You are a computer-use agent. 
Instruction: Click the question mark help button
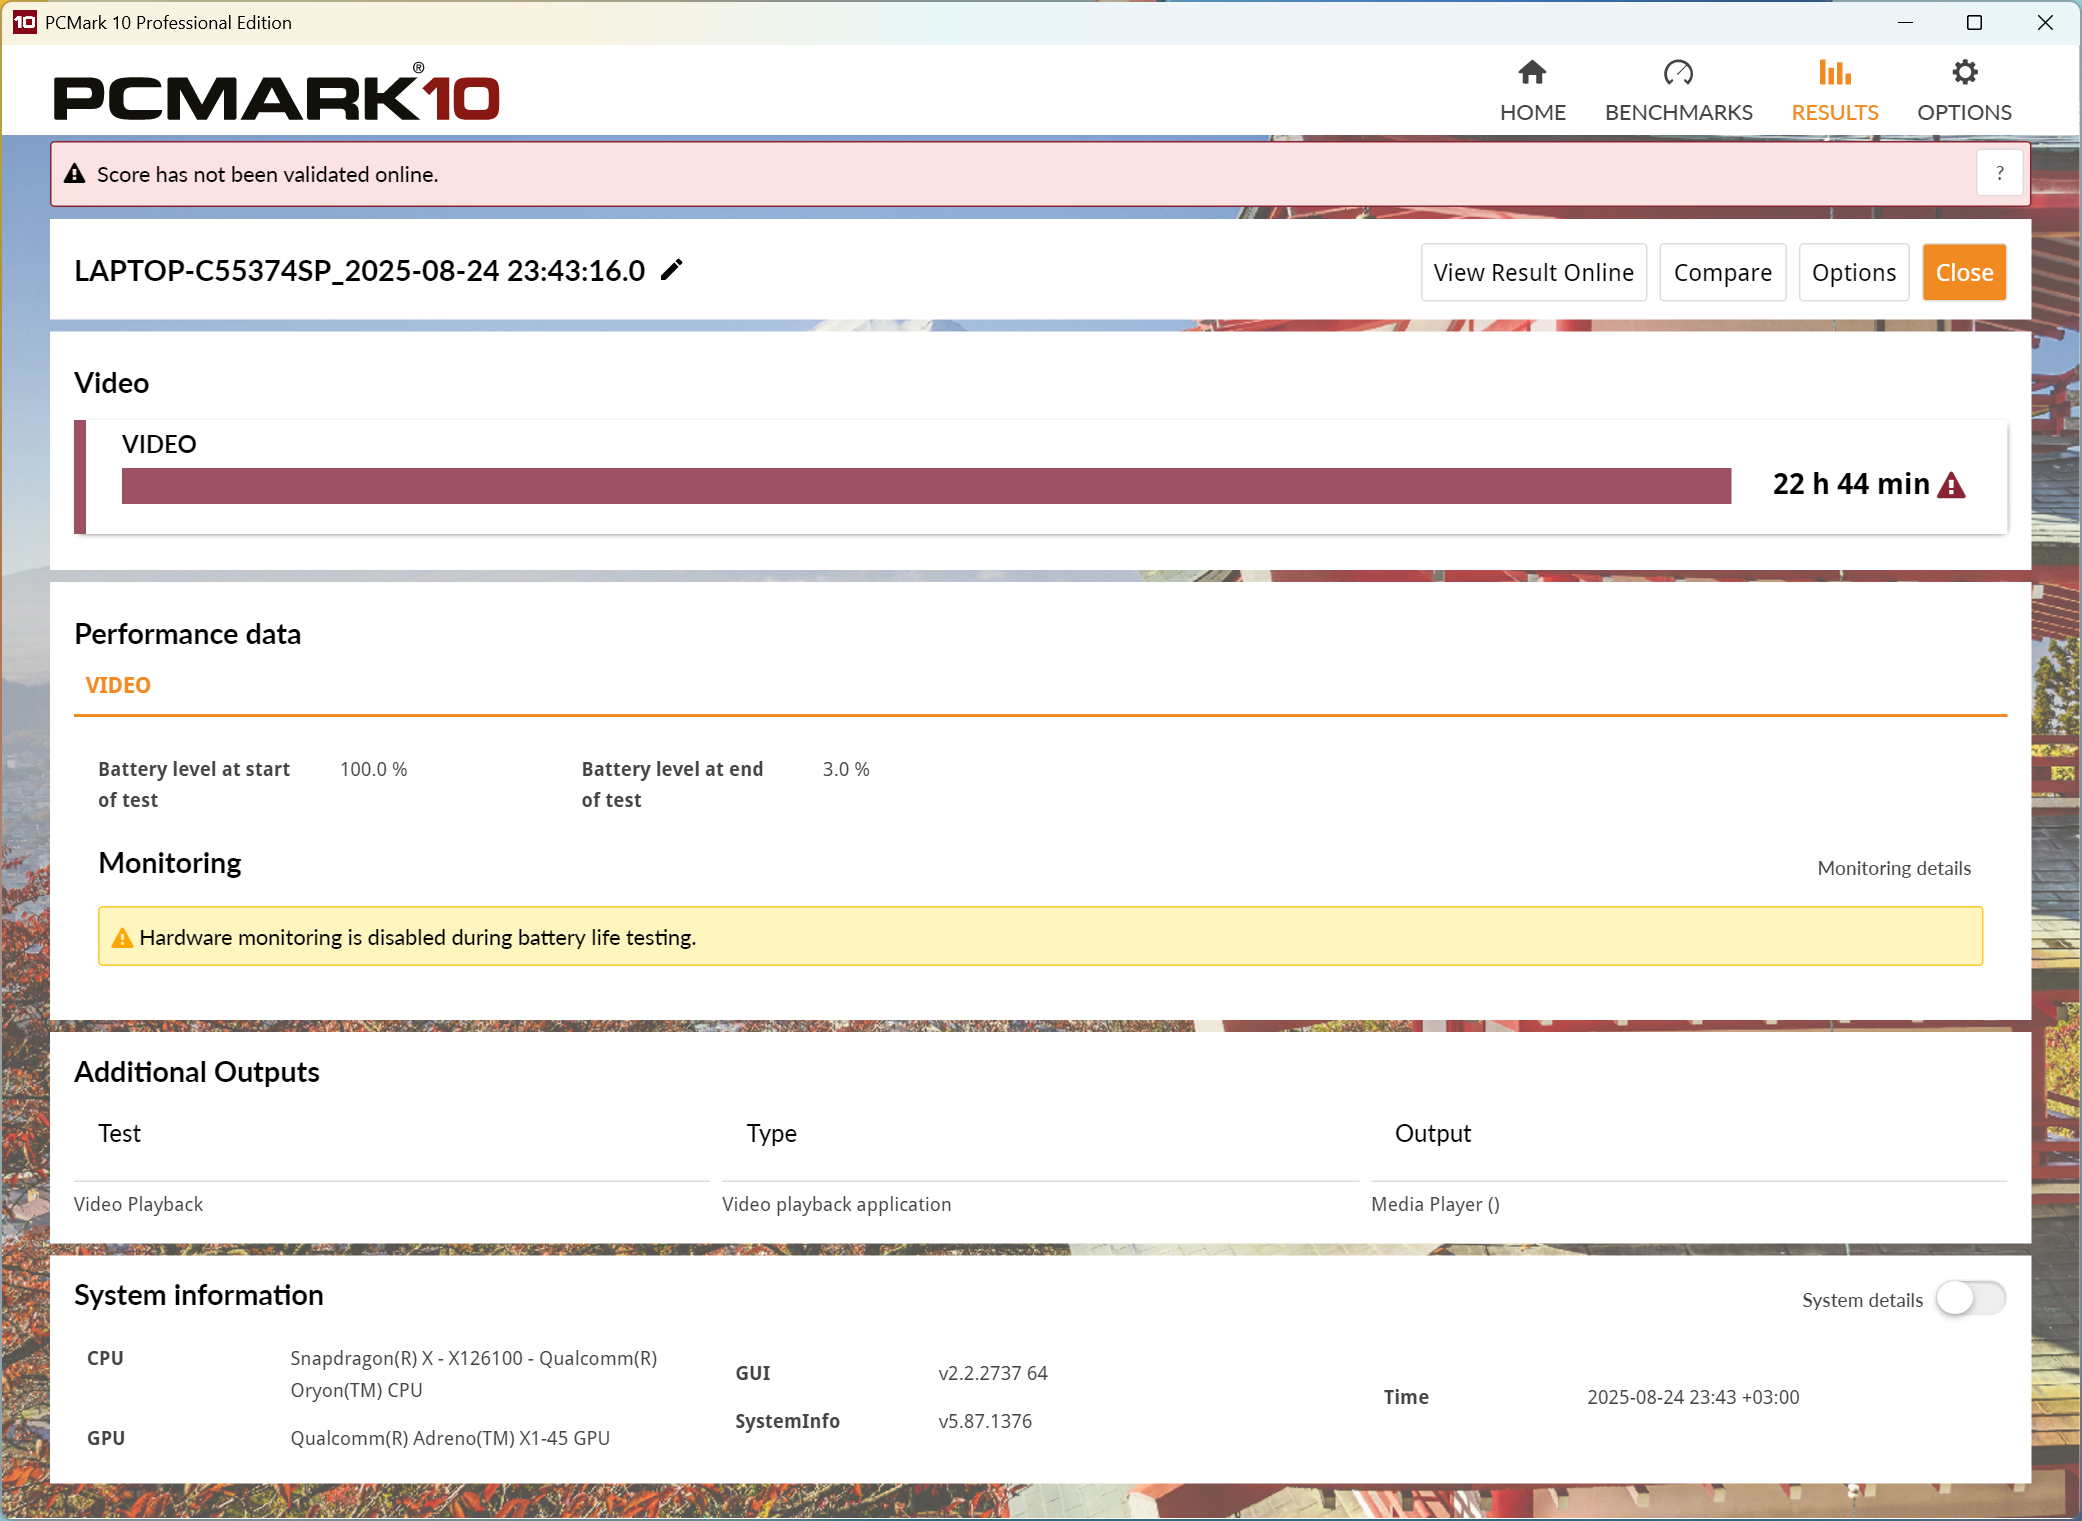(x=1999, y=174)
